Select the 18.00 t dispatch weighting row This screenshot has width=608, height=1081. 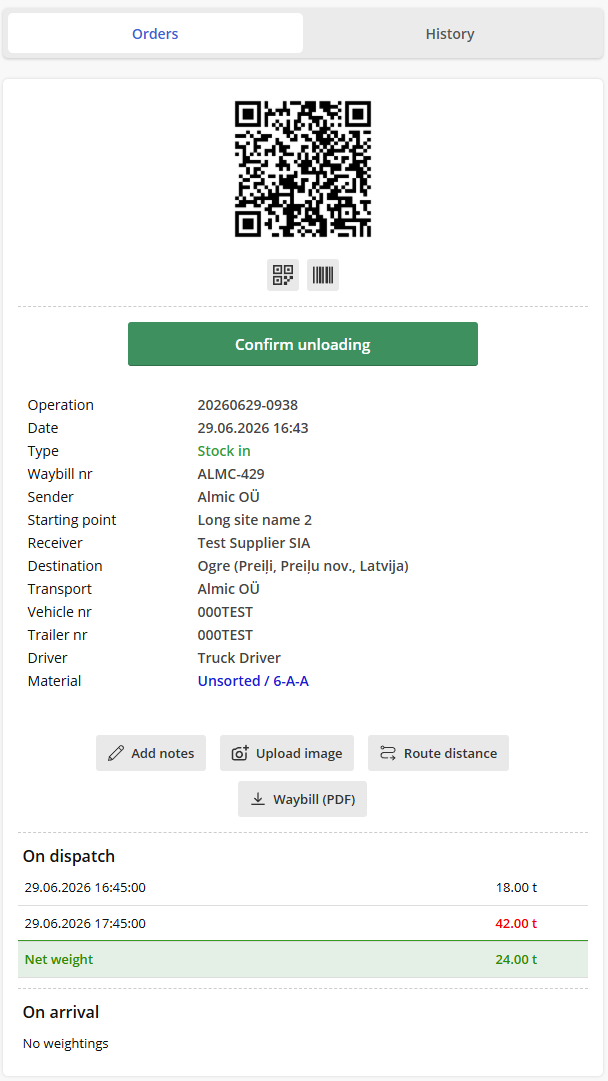tap(303, 887)
